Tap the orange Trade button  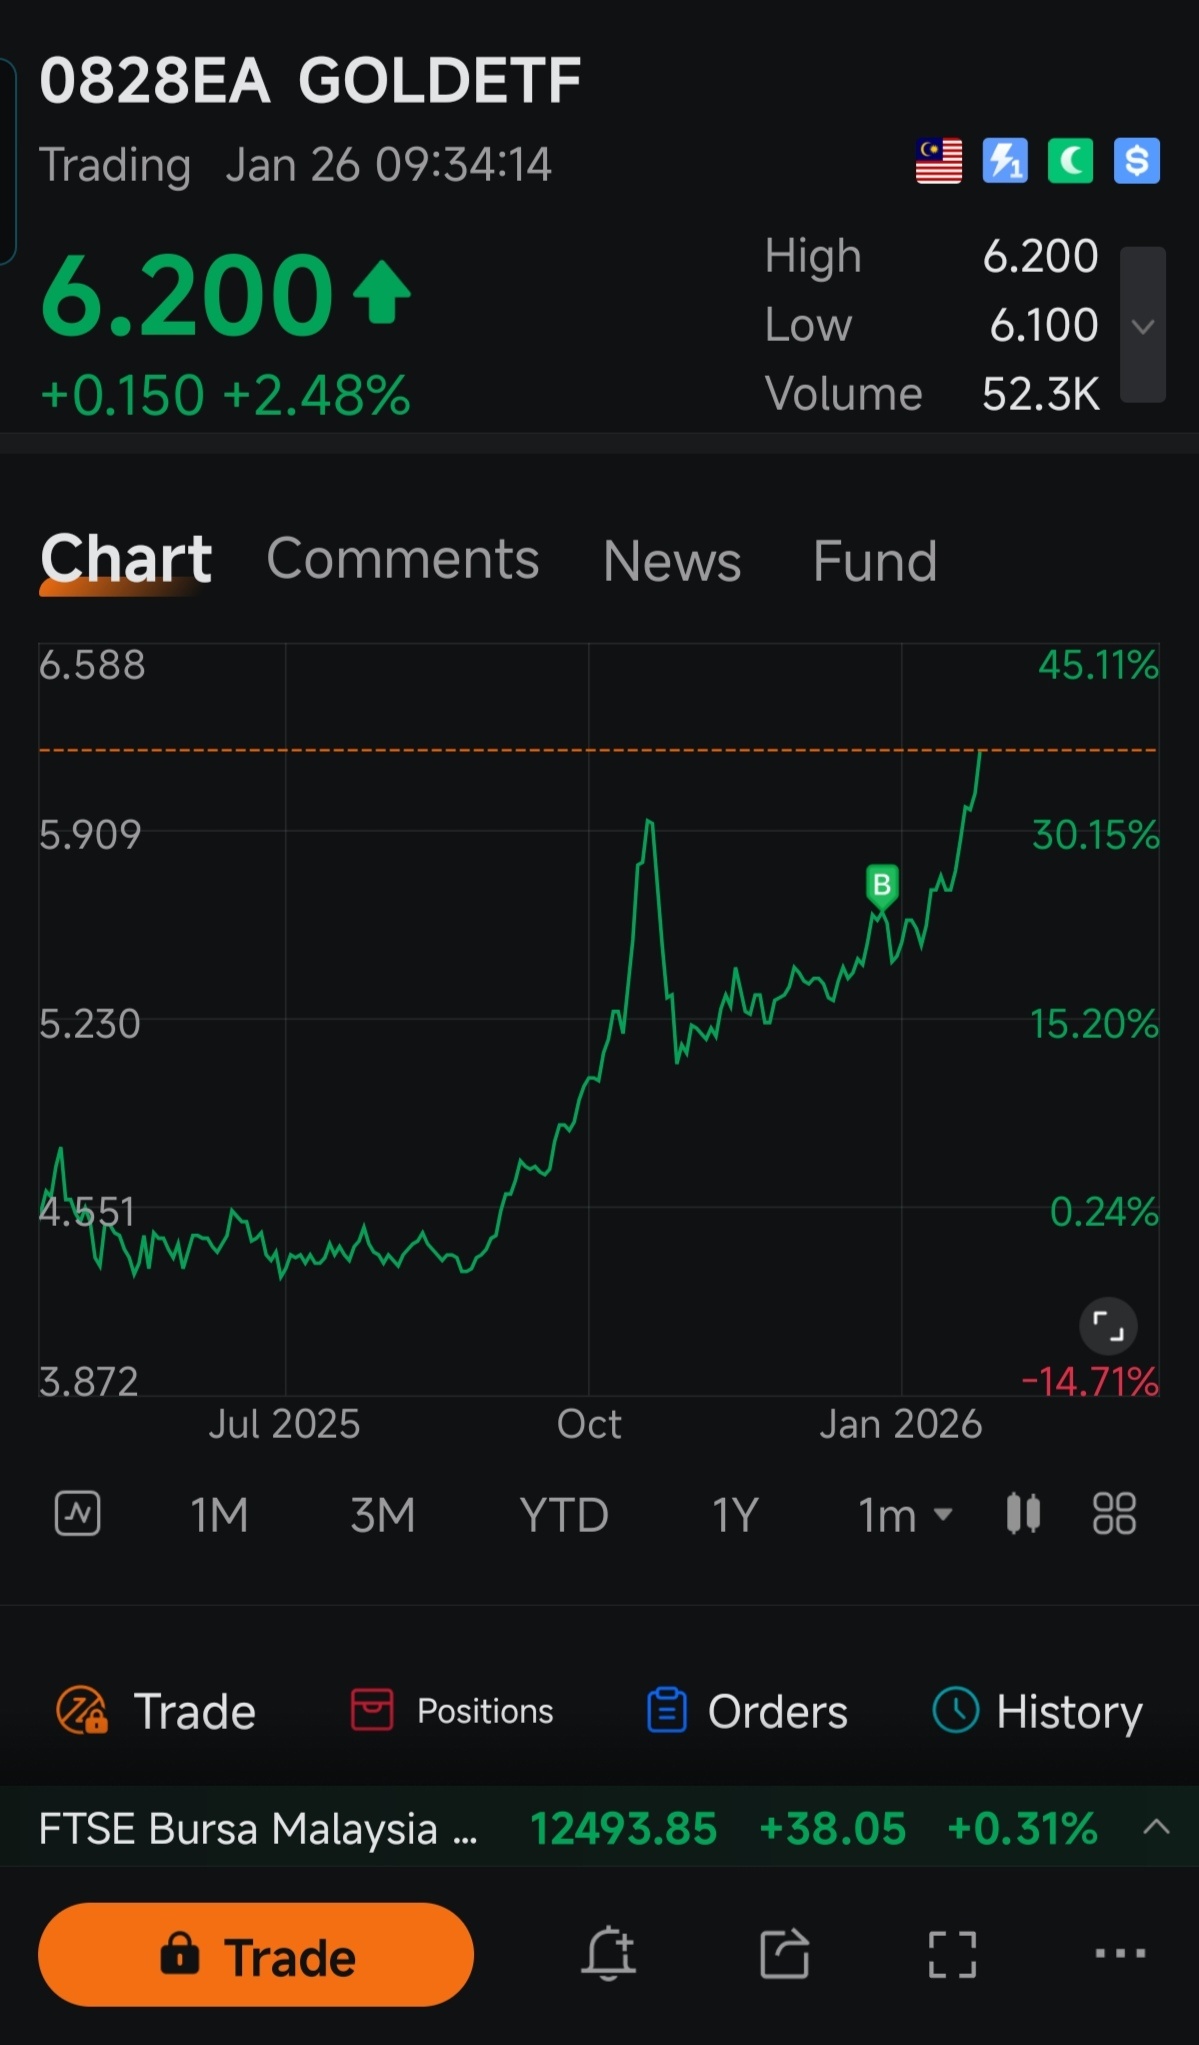[x=256, y=1954]
